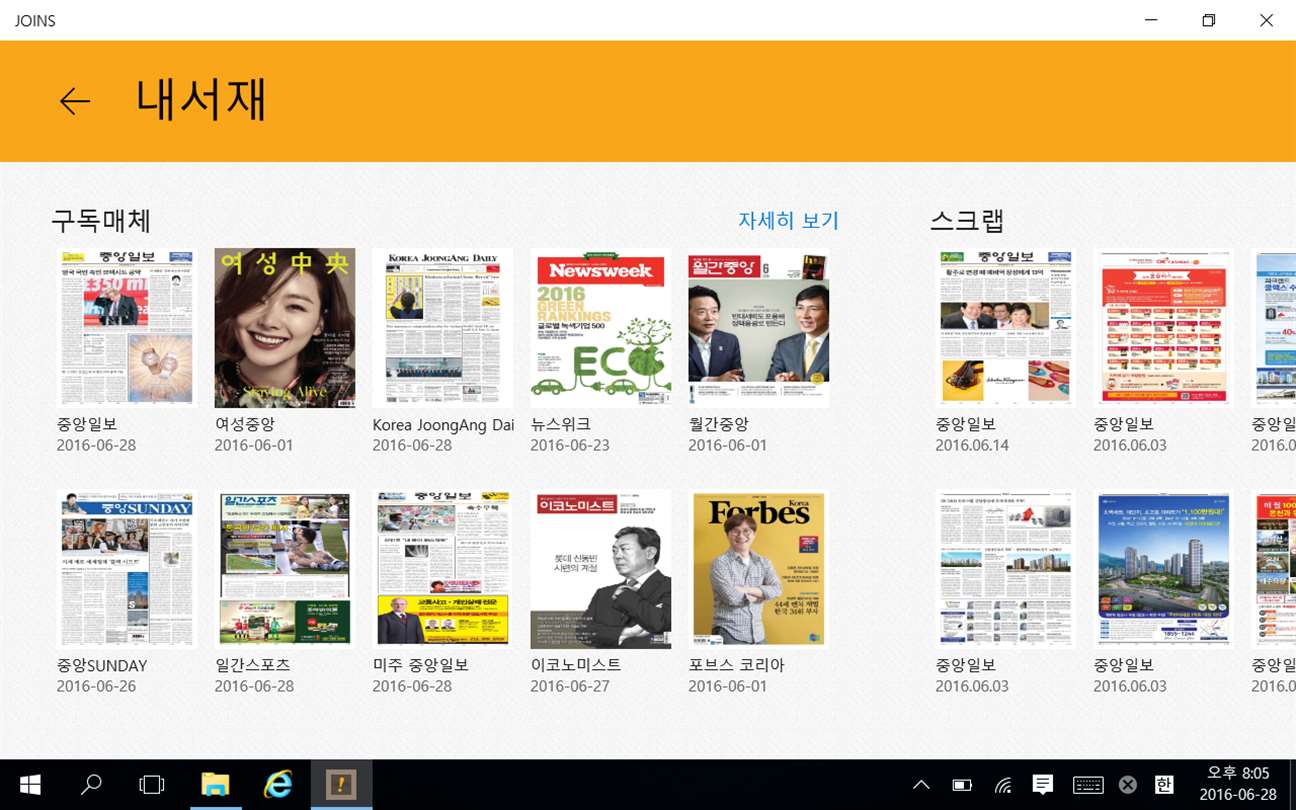Viewport: 1296px width, 810px height.
Task: Open the Wi-Fi network icon
Action: click(x=1003, y=785)
